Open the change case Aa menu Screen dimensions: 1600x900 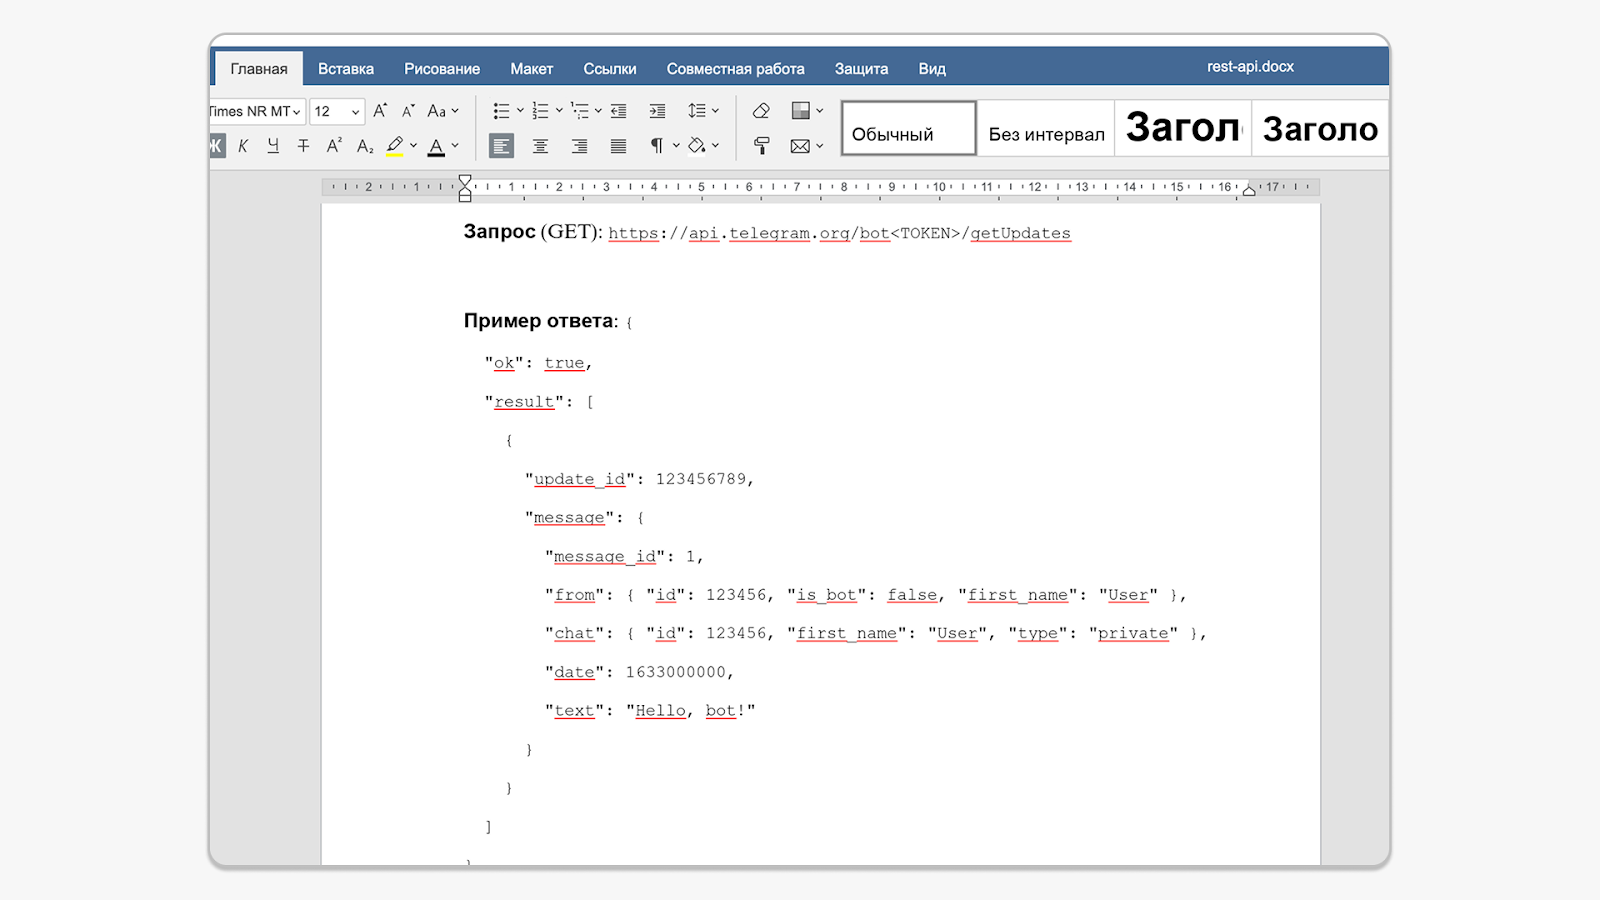coord(442,111)
